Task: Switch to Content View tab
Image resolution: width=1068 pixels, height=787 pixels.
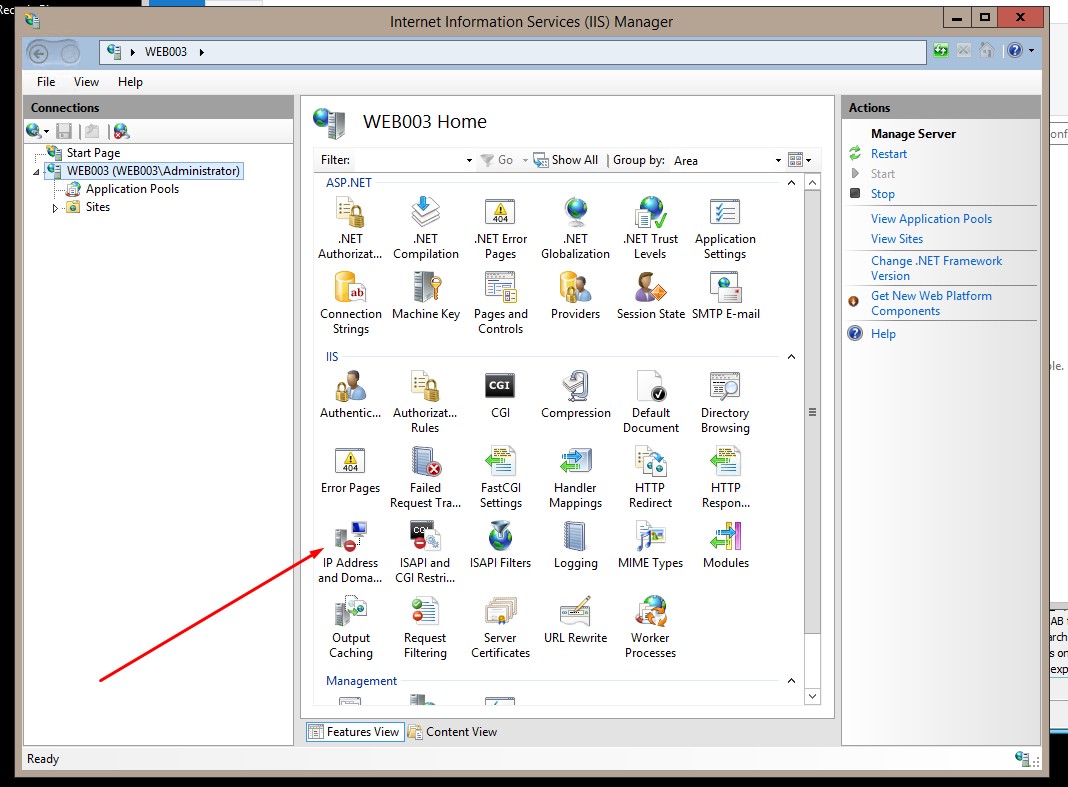Action: click(x=453, y=732)
